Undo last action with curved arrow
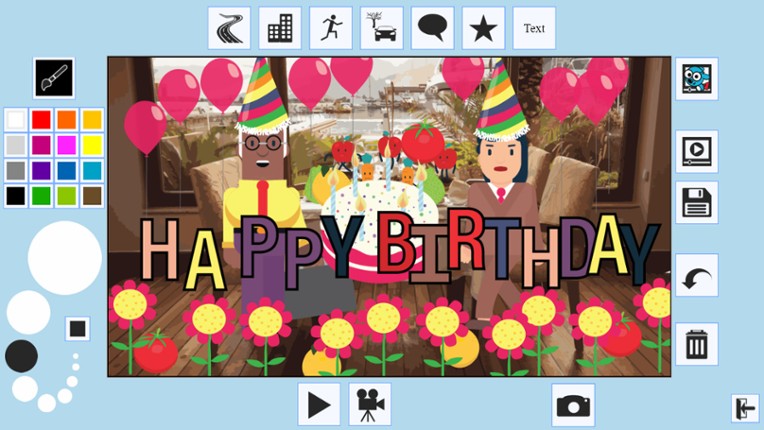Image resolution: width=764 pixels, height=430 pixels. [x=697, y=275]
